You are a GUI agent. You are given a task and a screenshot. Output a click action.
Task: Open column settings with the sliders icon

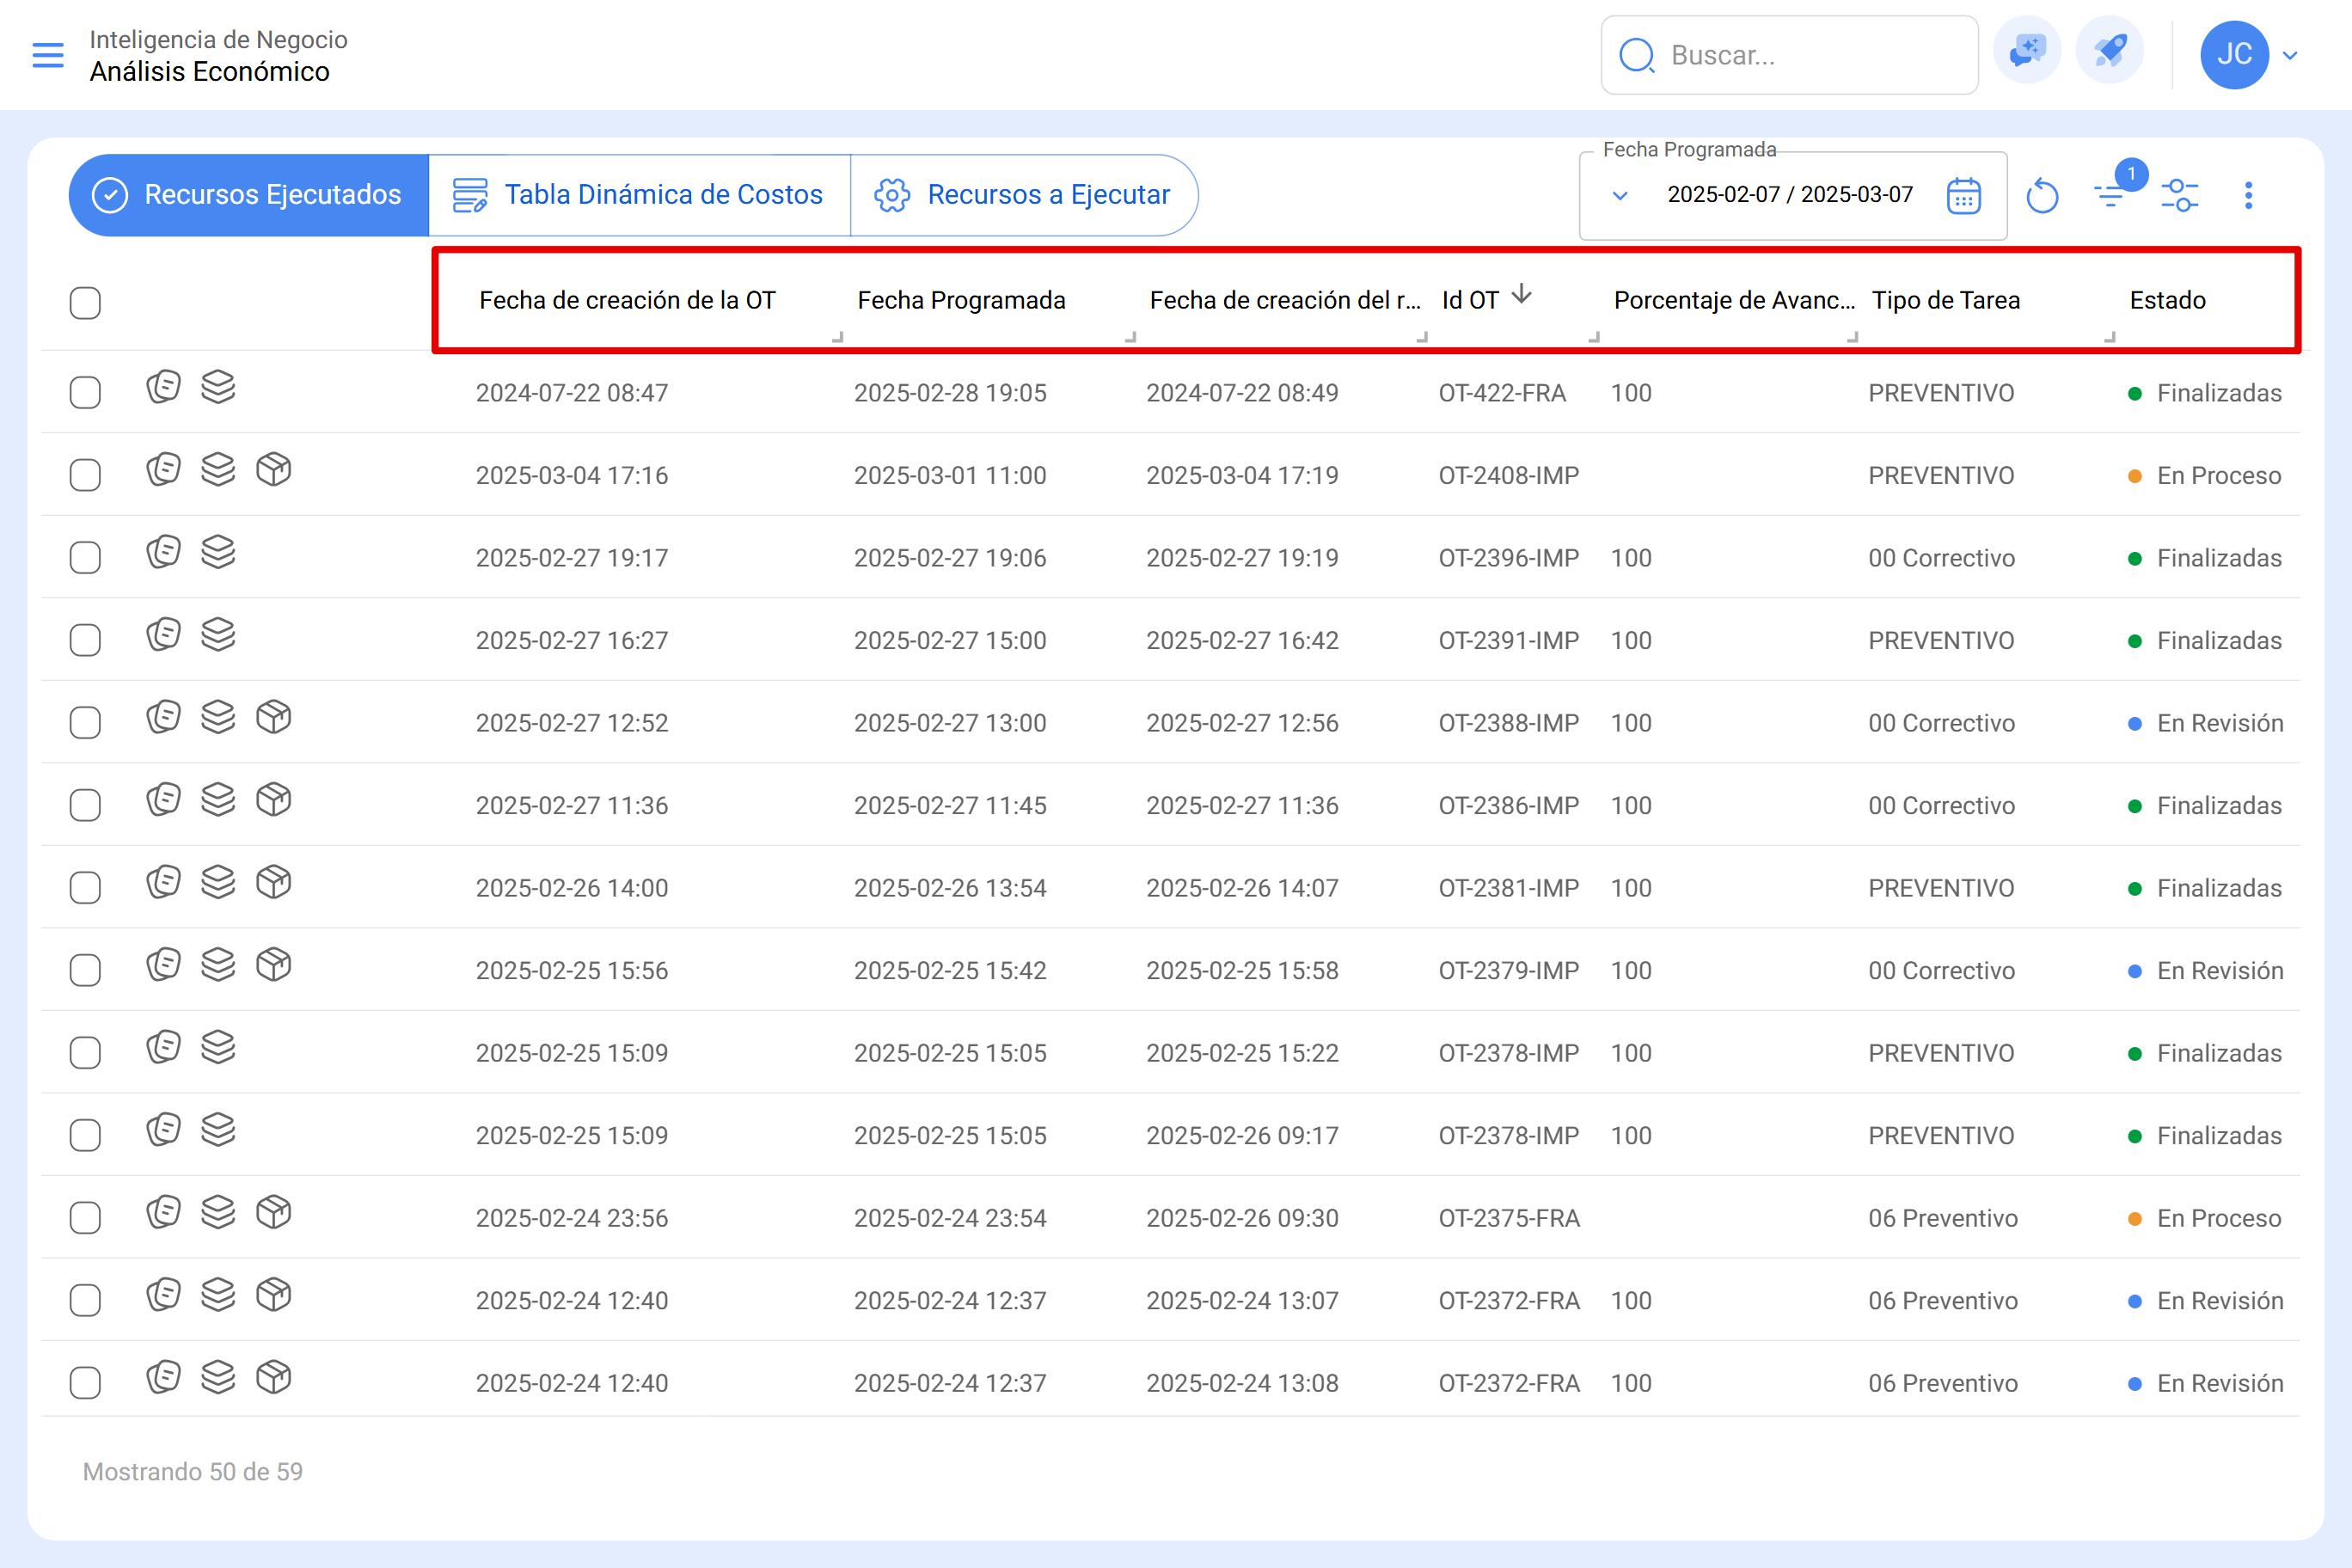coord(2181,195)
